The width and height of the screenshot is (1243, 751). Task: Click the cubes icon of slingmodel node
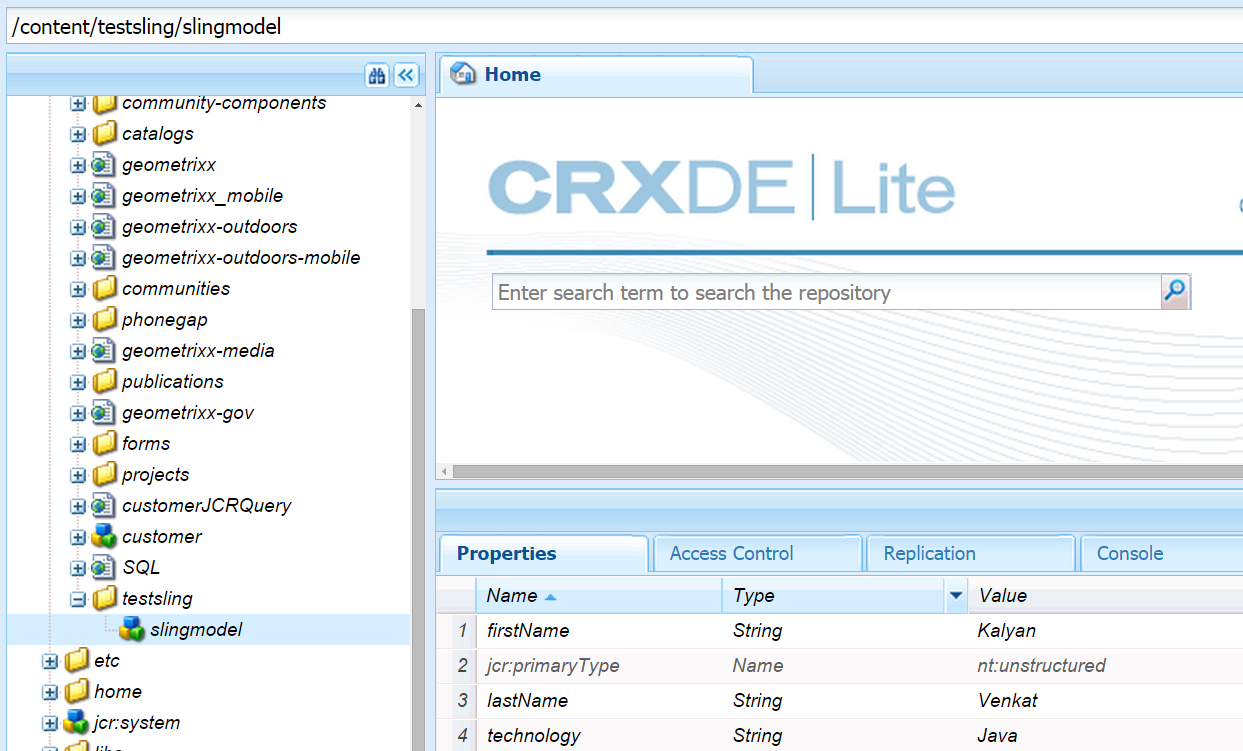point(132,629)
